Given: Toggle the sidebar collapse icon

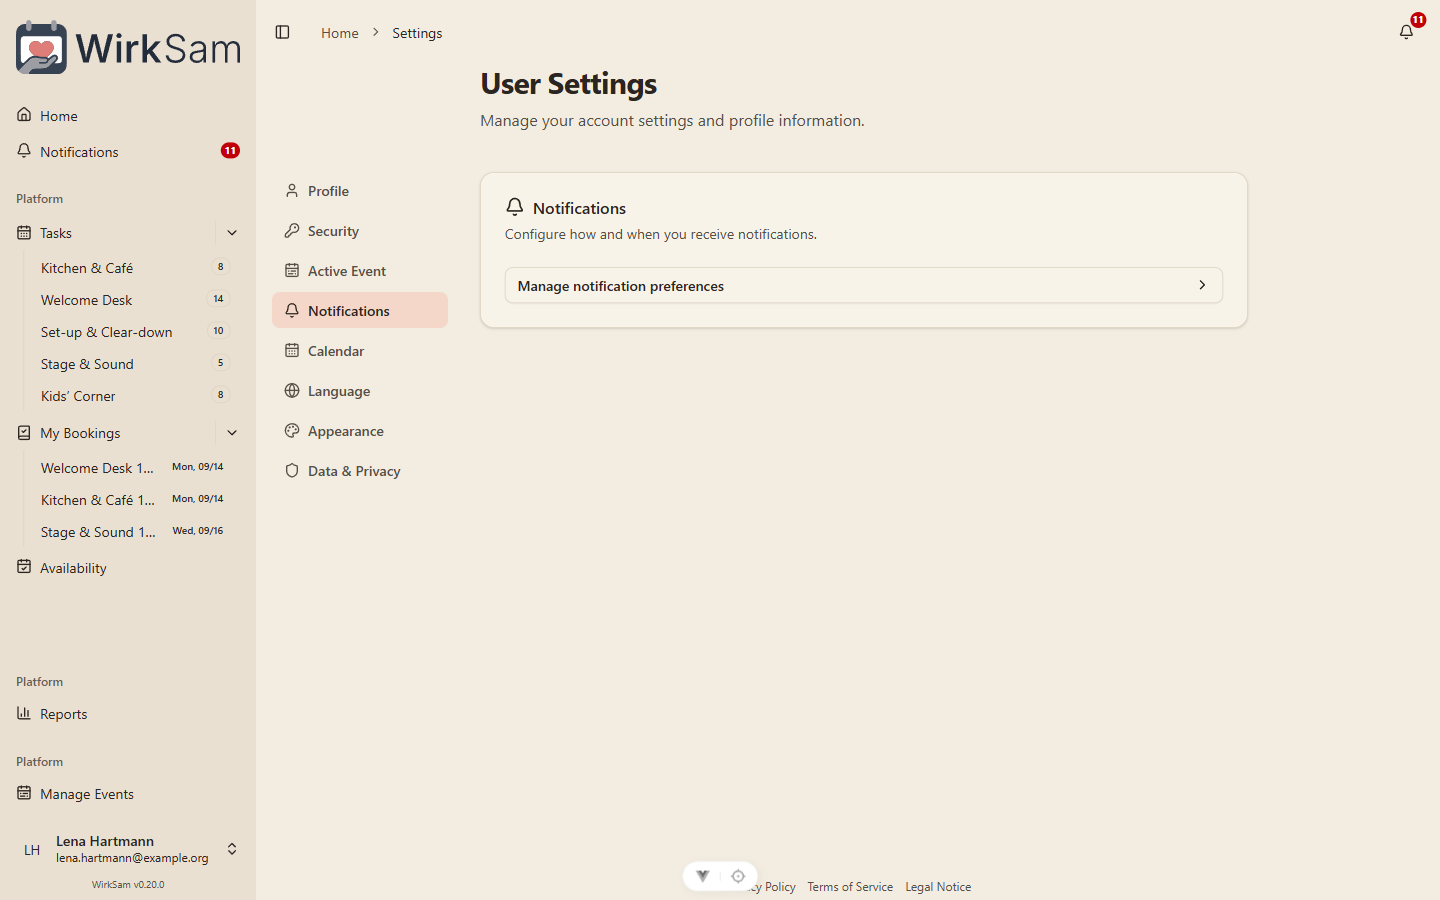Looking at the screenshot, I should coord(282,32).
